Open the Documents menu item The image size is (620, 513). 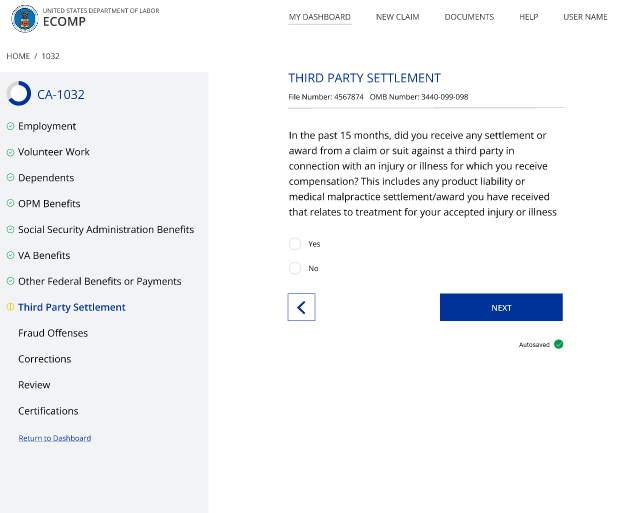pos(469,17)
